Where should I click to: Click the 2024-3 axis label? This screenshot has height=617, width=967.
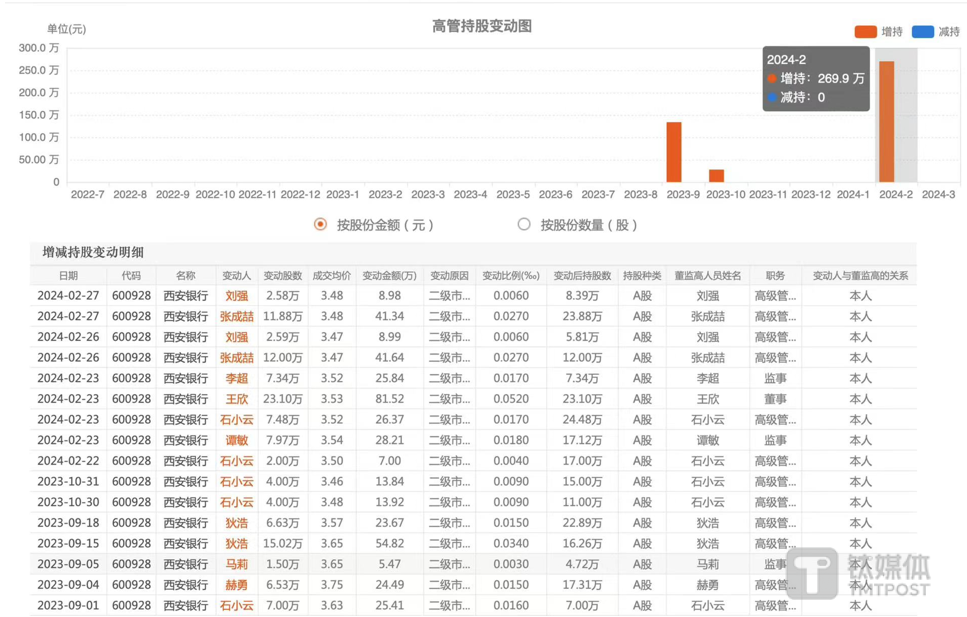point(939,194)
